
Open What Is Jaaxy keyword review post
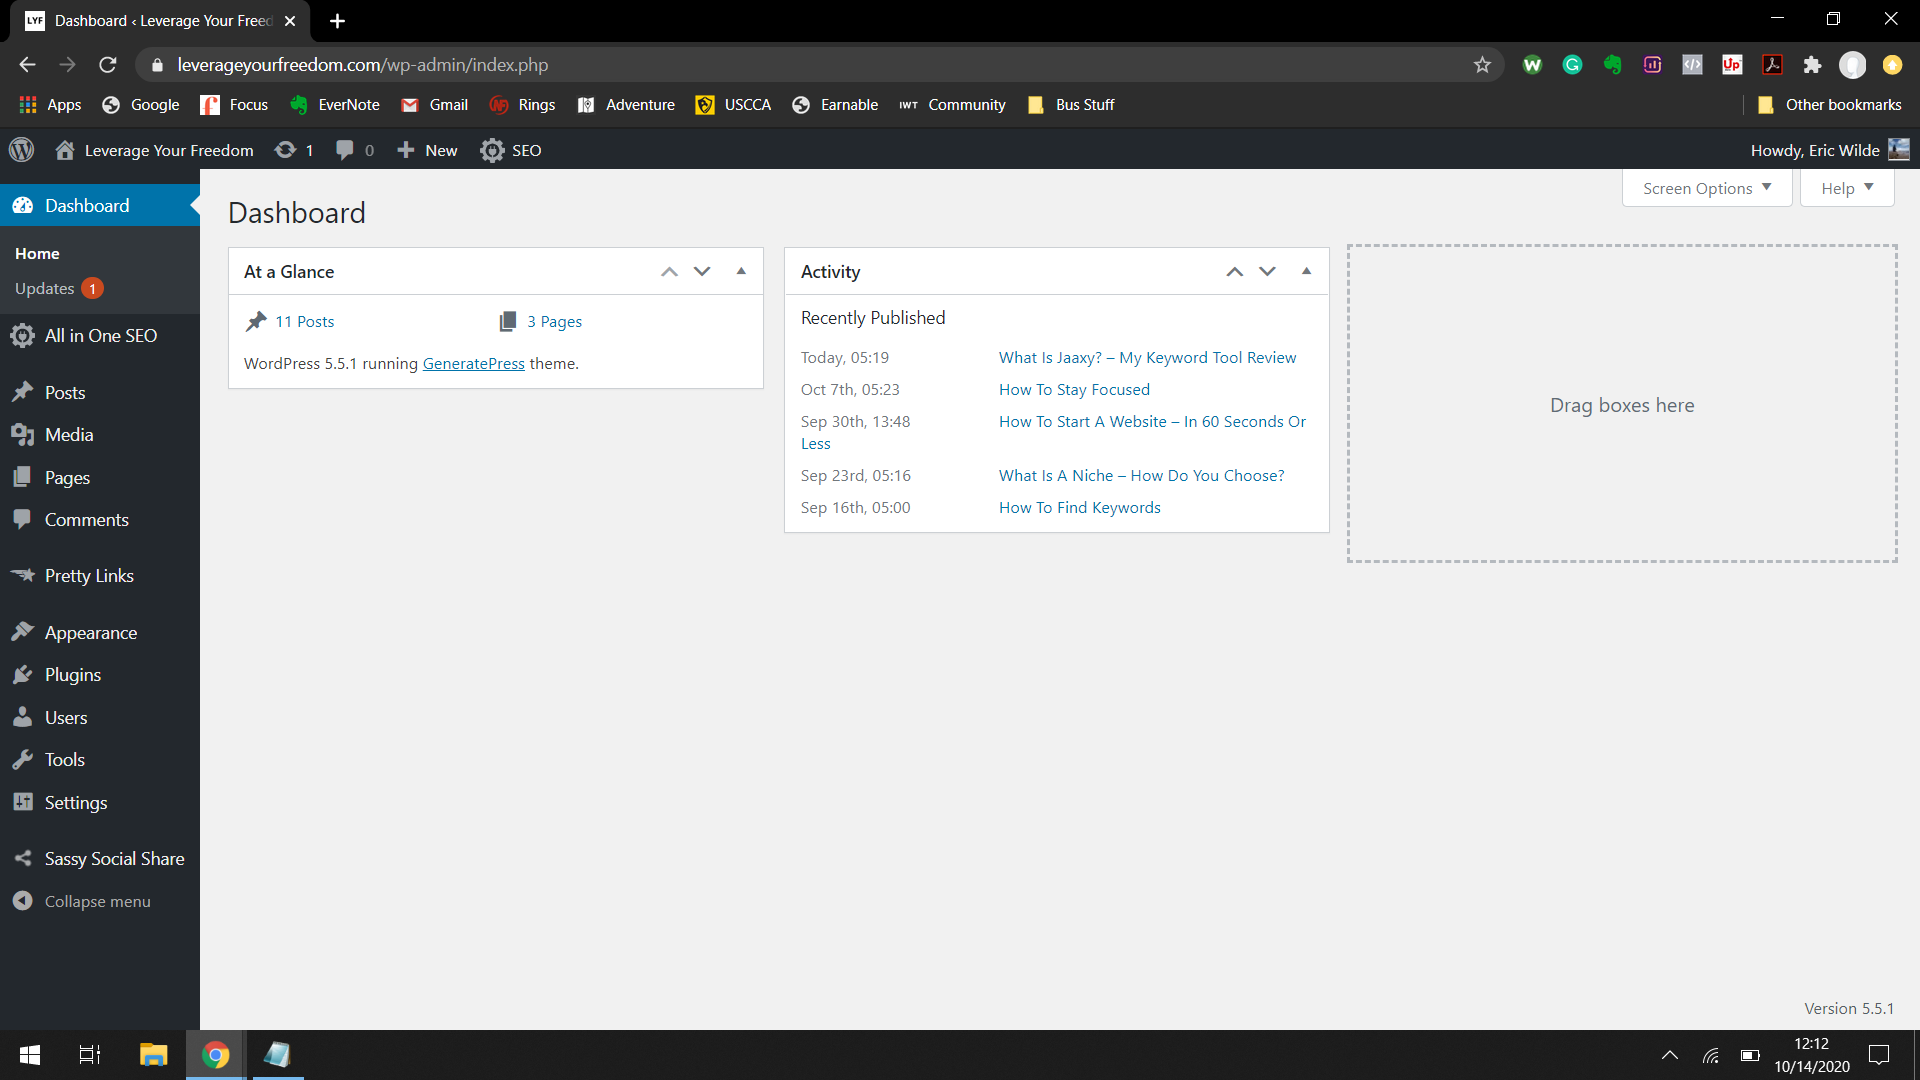[1146, 356]
